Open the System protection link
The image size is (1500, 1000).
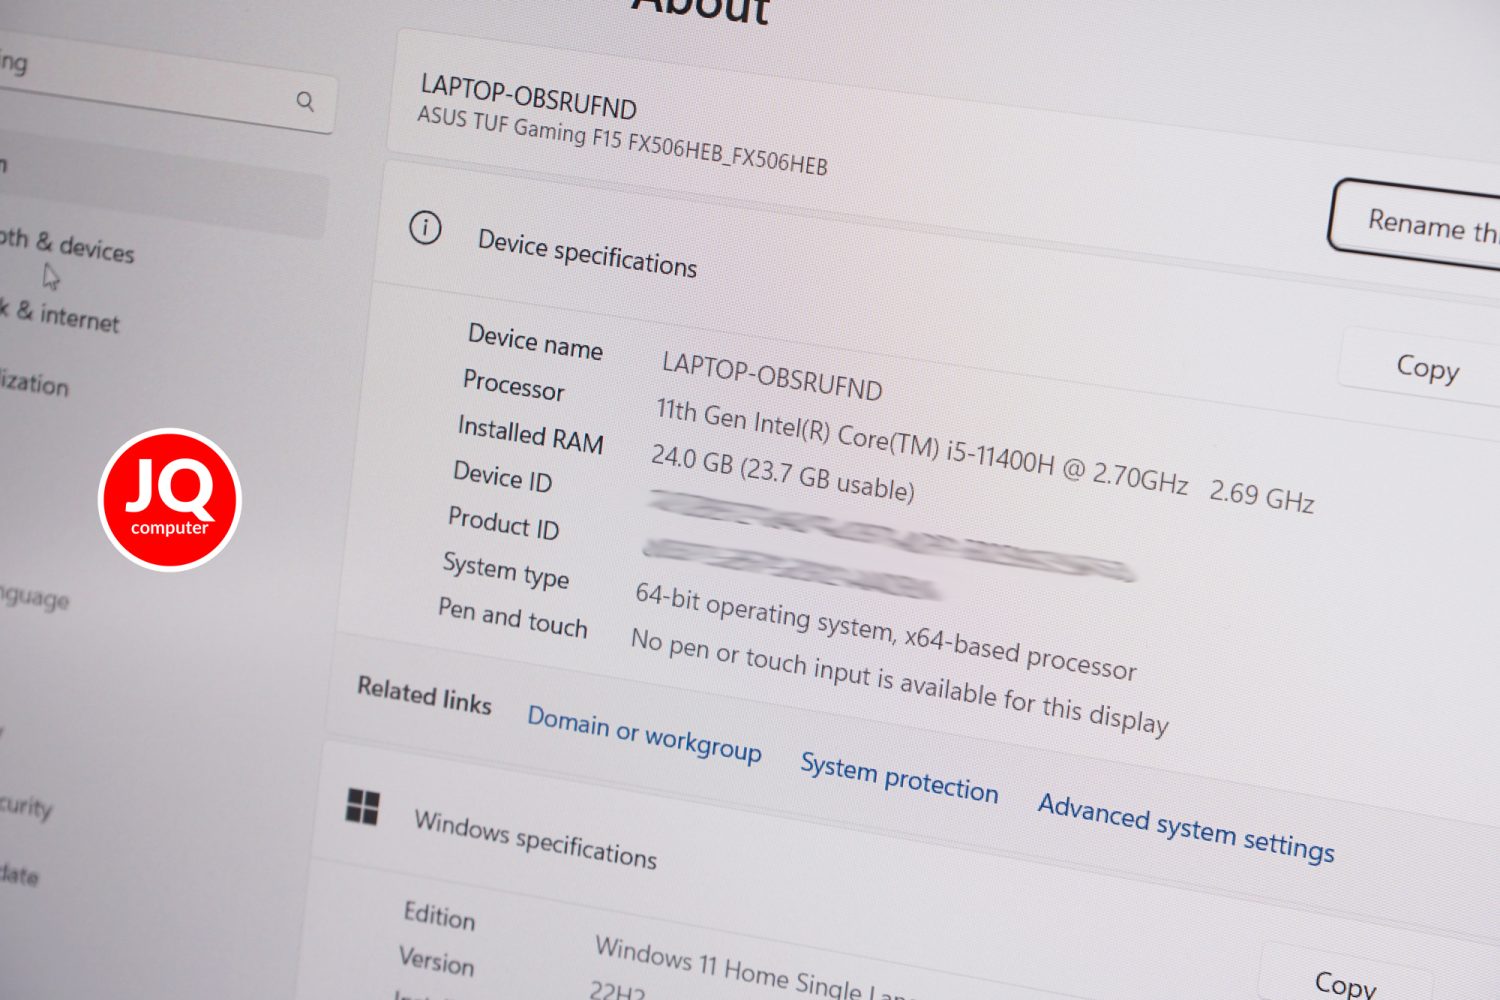click(899, 778)
